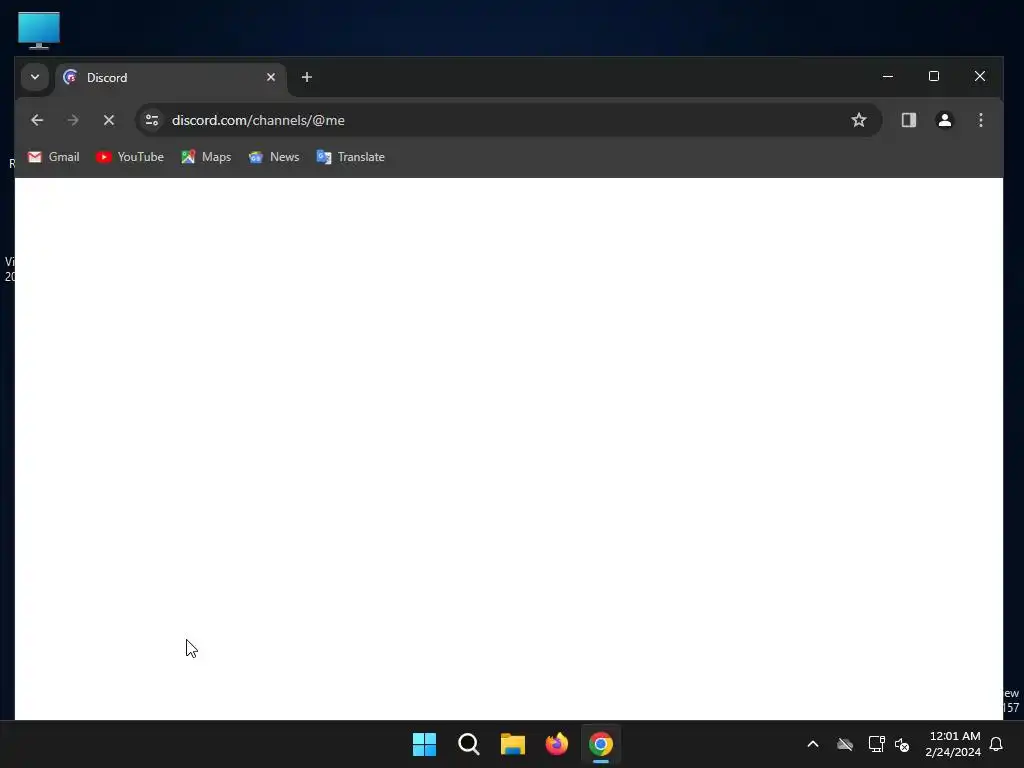Launch Firefox from taskbar

click(x=557, y=744)
